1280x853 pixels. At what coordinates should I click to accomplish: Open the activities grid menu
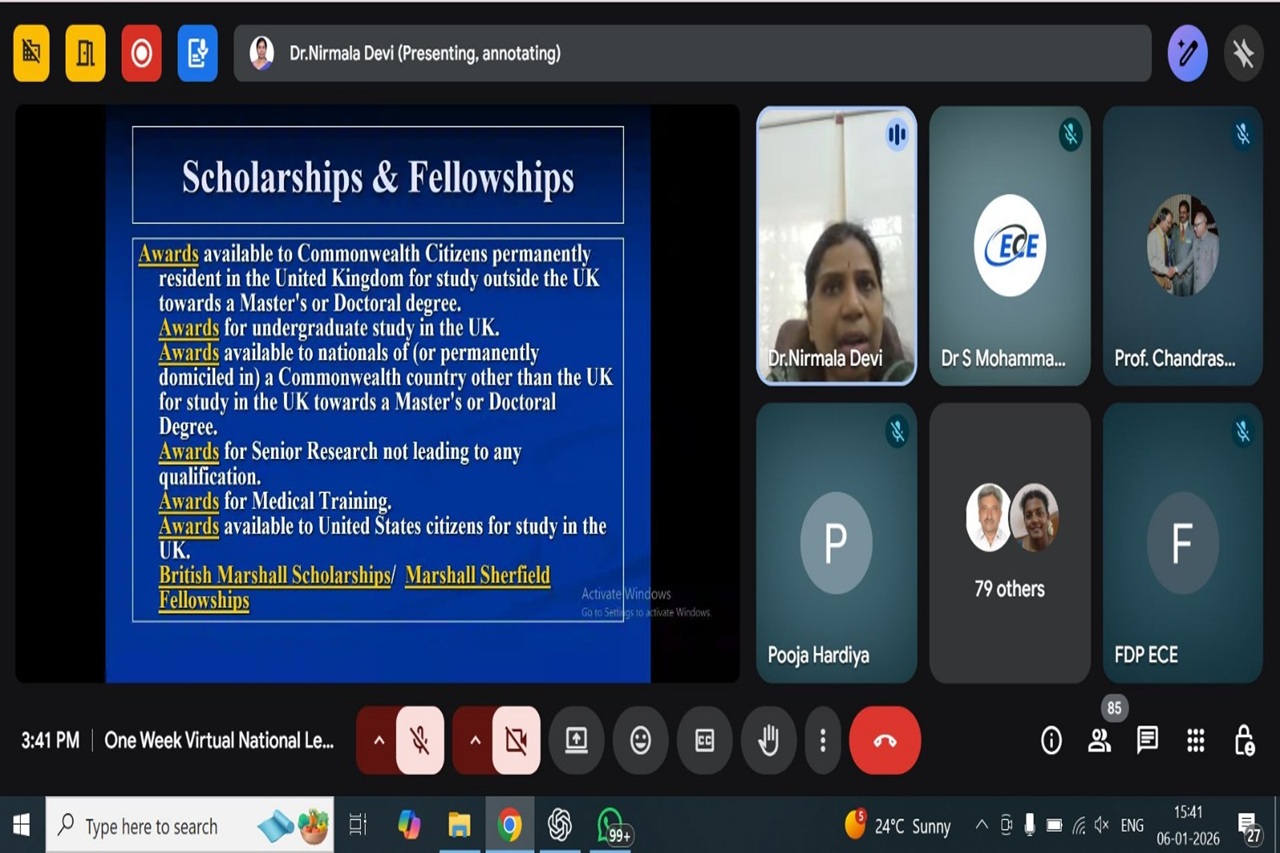(1195, 740)
